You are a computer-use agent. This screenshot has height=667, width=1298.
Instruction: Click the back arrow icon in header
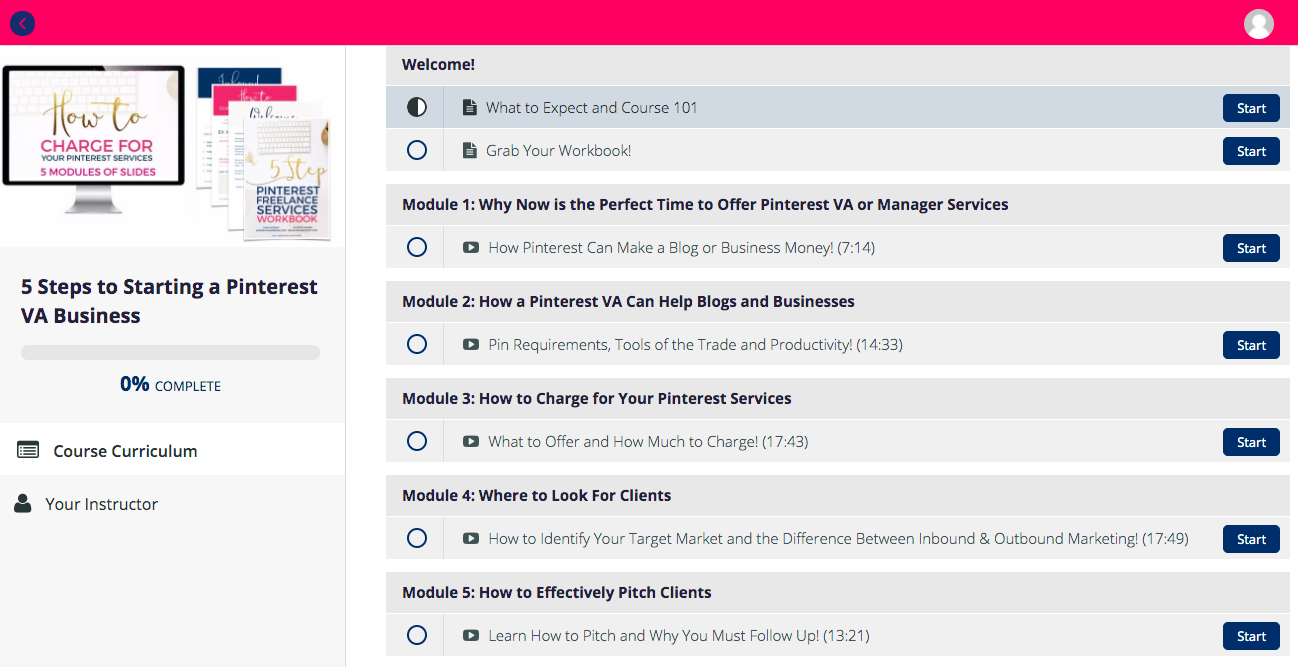coord(22,23)
